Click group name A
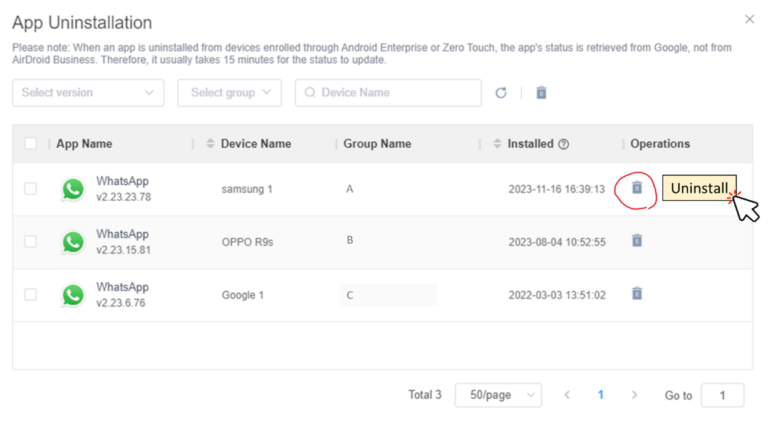Image resolution: width=768 pixels, height=423 pixels. click(x=350, y=189)
